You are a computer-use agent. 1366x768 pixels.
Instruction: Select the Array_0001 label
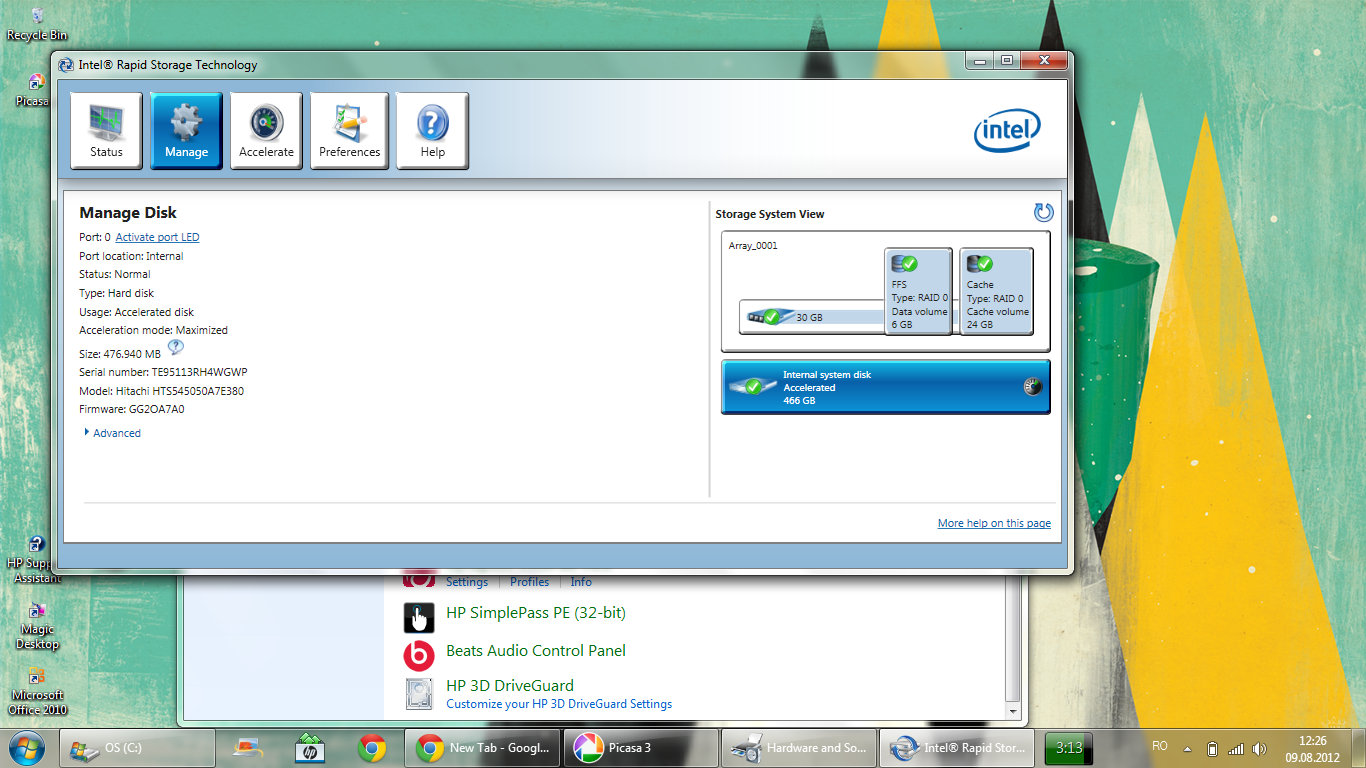click(x=753, y=245)
